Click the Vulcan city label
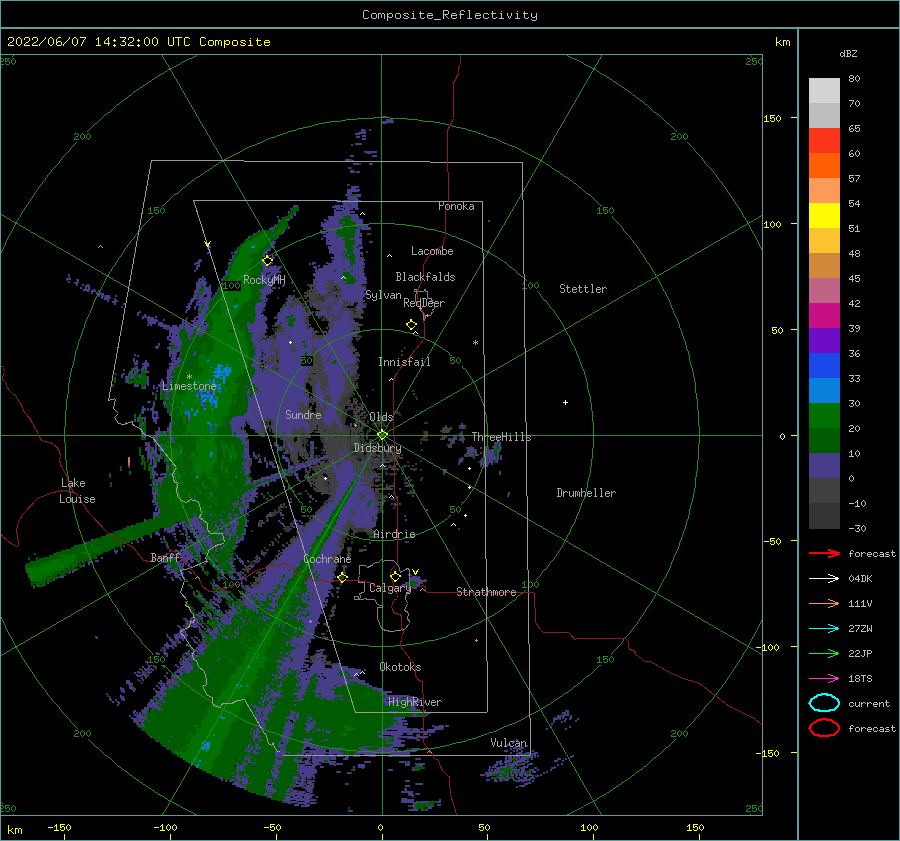The image size is (900, 841). [x=509, y=743]
